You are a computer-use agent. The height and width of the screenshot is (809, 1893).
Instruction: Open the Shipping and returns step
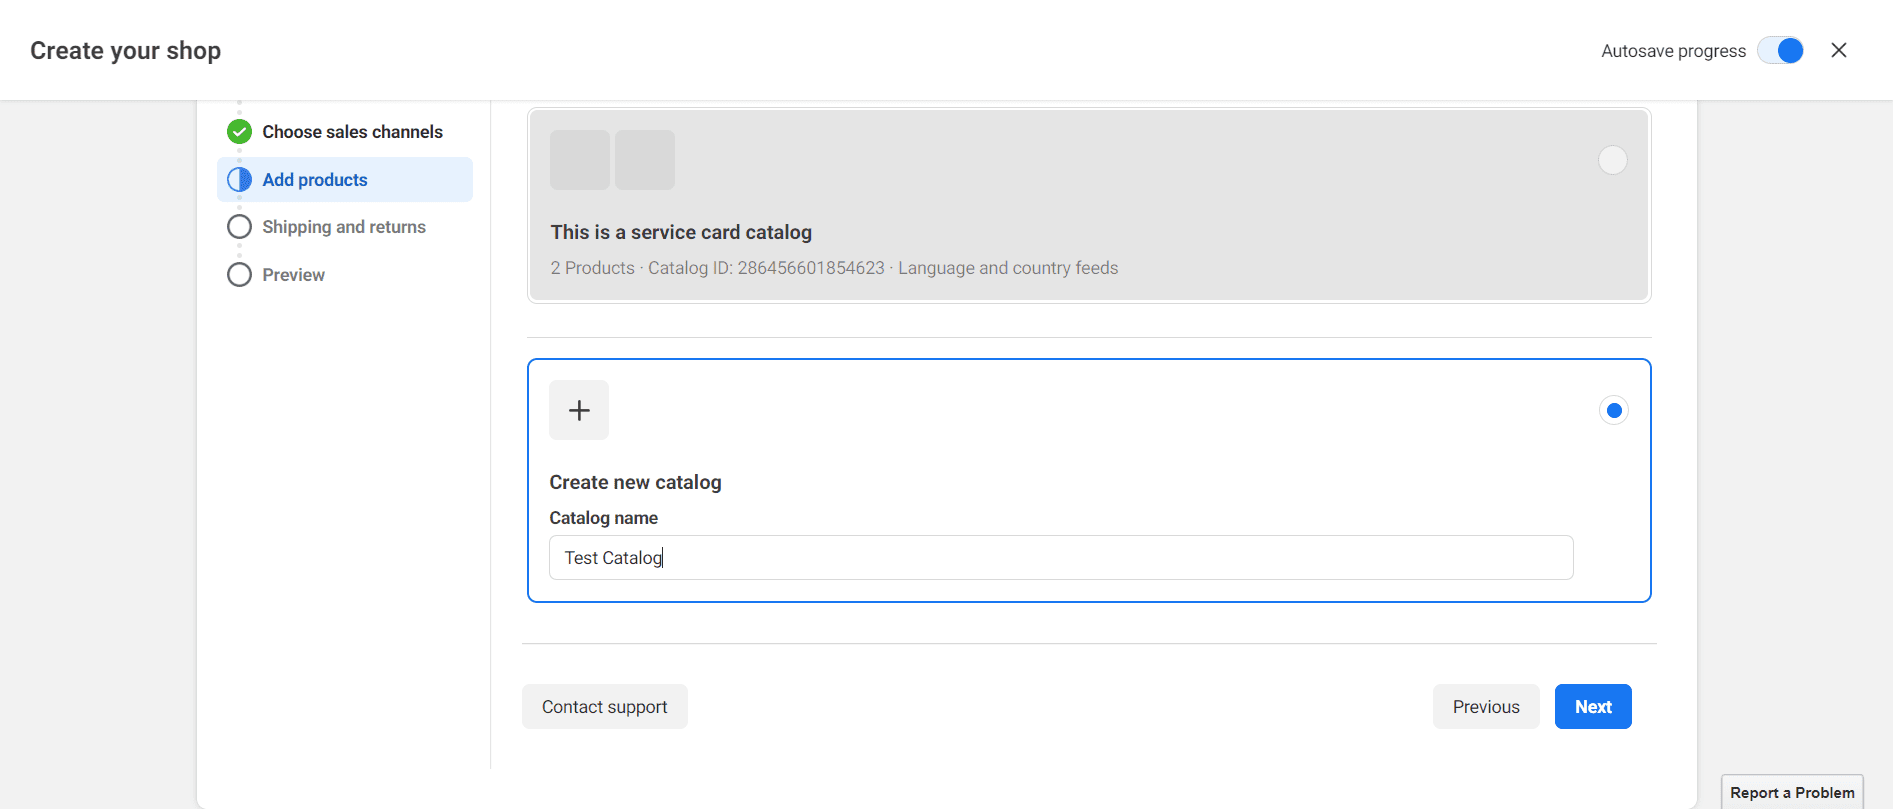coord(344,227)
